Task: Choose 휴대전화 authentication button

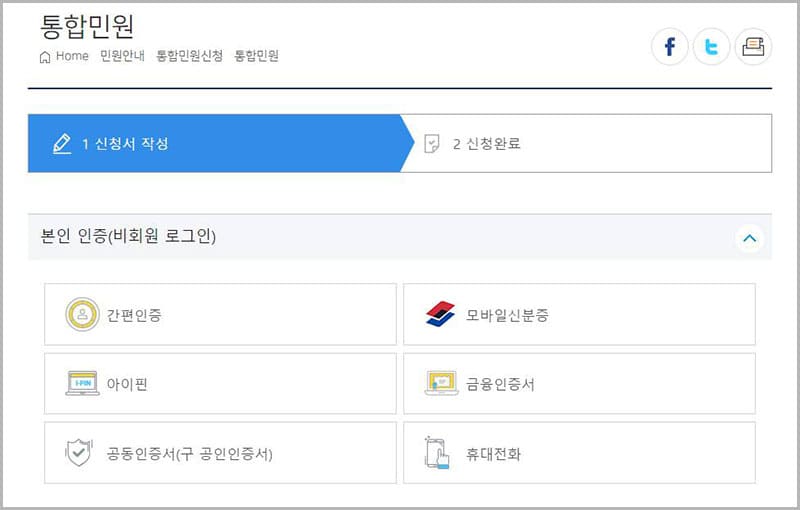Action: pyautogui.click(x=579, y=453)
